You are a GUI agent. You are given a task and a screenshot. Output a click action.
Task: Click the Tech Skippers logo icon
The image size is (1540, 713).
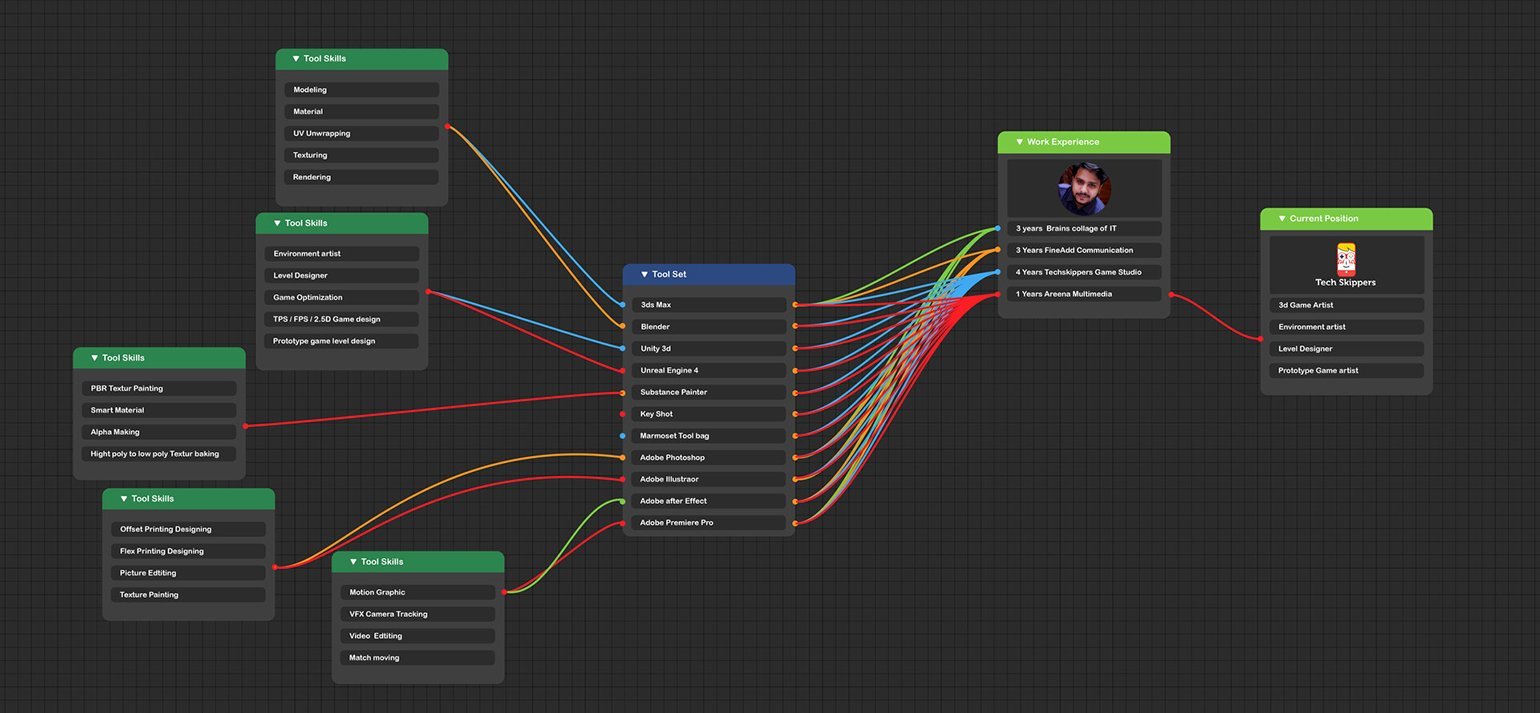pos(1345,259)
